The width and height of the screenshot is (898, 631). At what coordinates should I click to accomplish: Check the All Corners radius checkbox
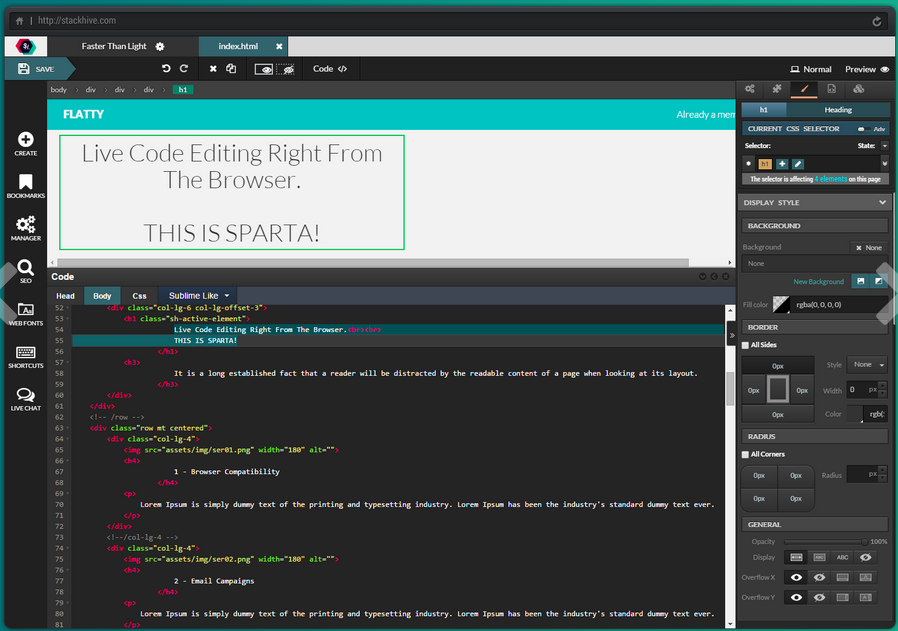745,454
